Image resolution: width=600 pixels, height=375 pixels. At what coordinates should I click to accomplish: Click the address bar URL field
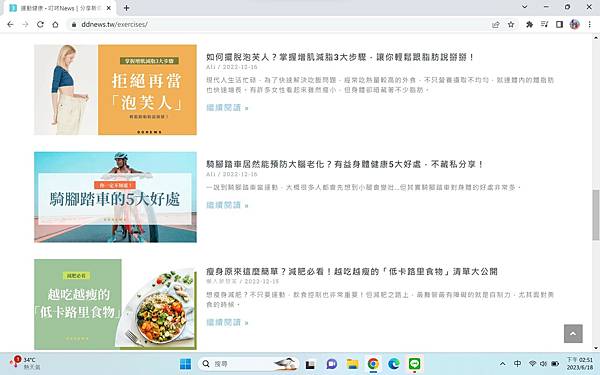(x=279, y=24)
